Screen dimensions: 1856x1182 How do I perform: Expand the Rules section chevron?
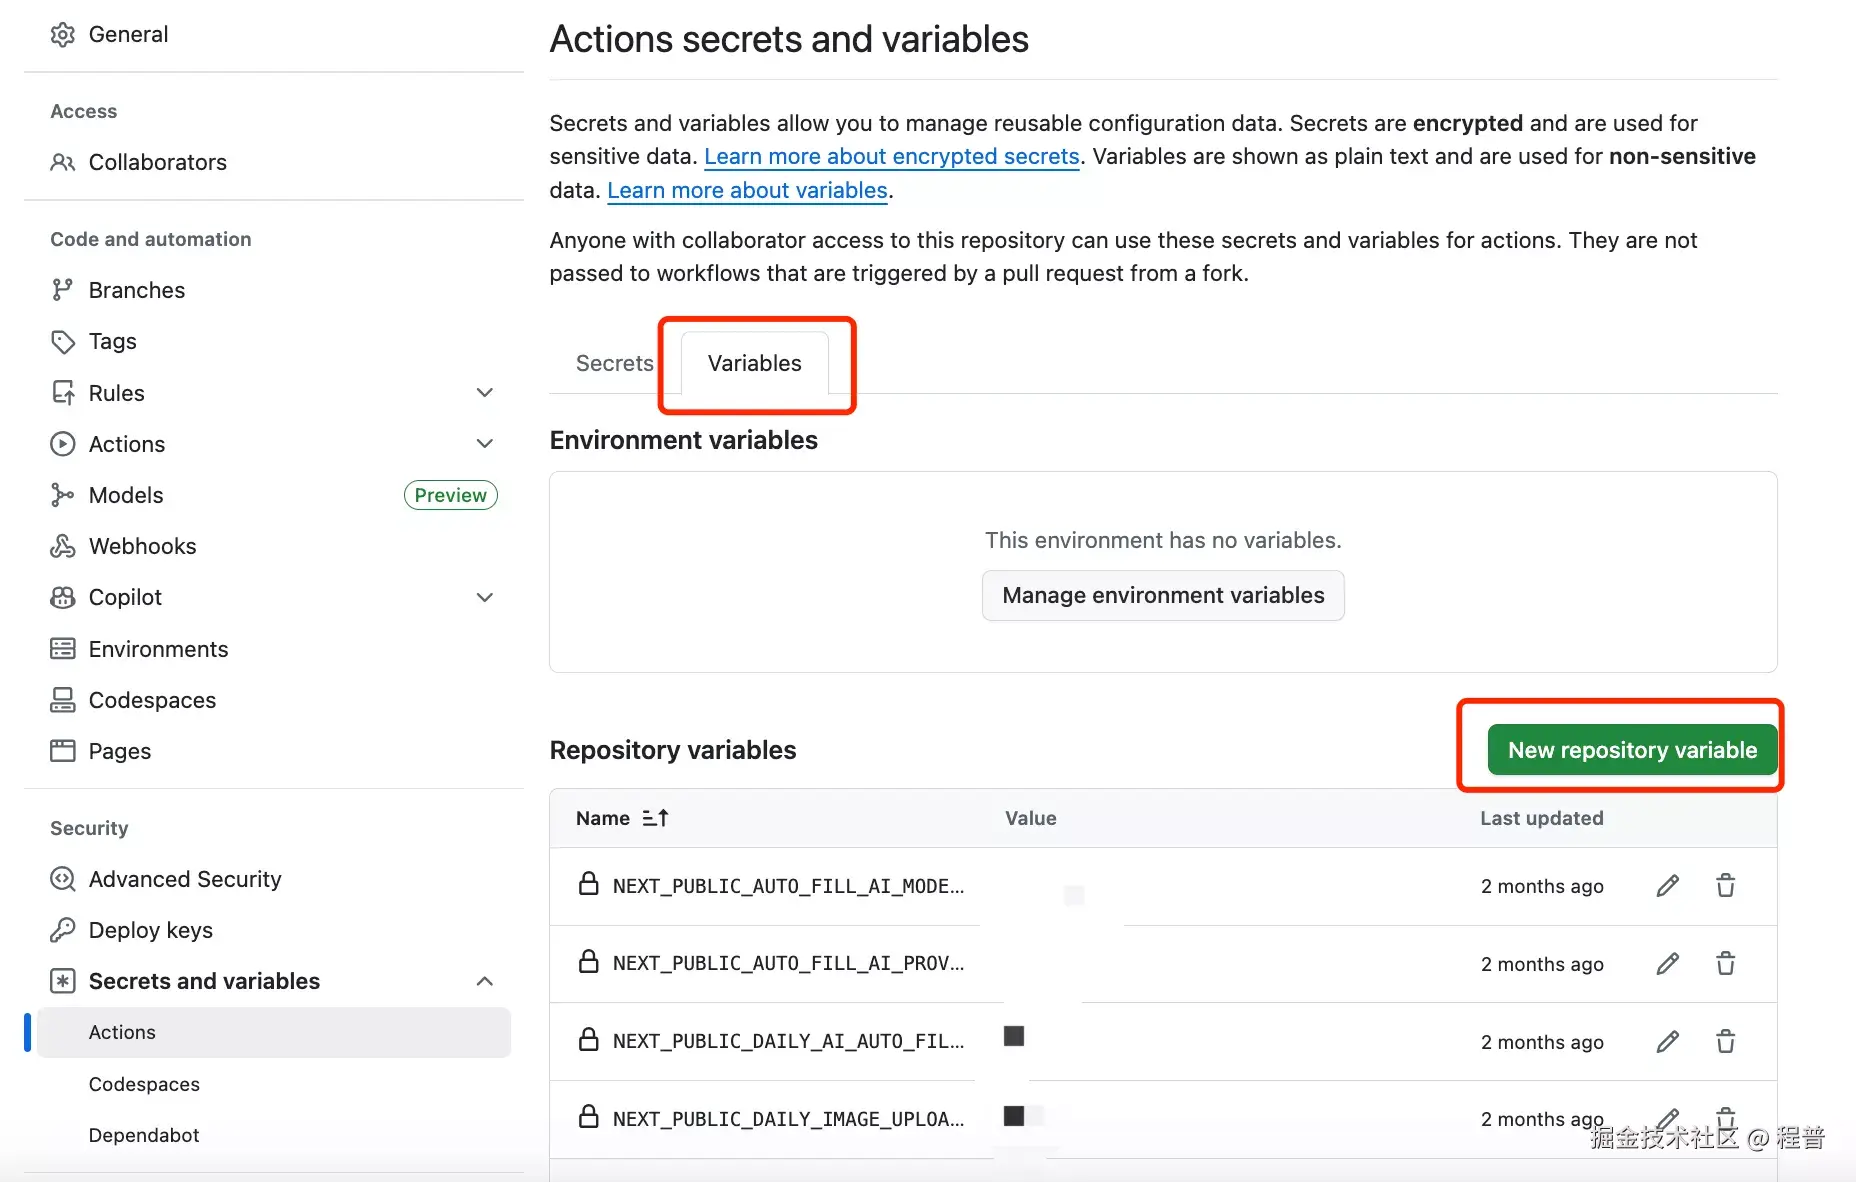485,392
